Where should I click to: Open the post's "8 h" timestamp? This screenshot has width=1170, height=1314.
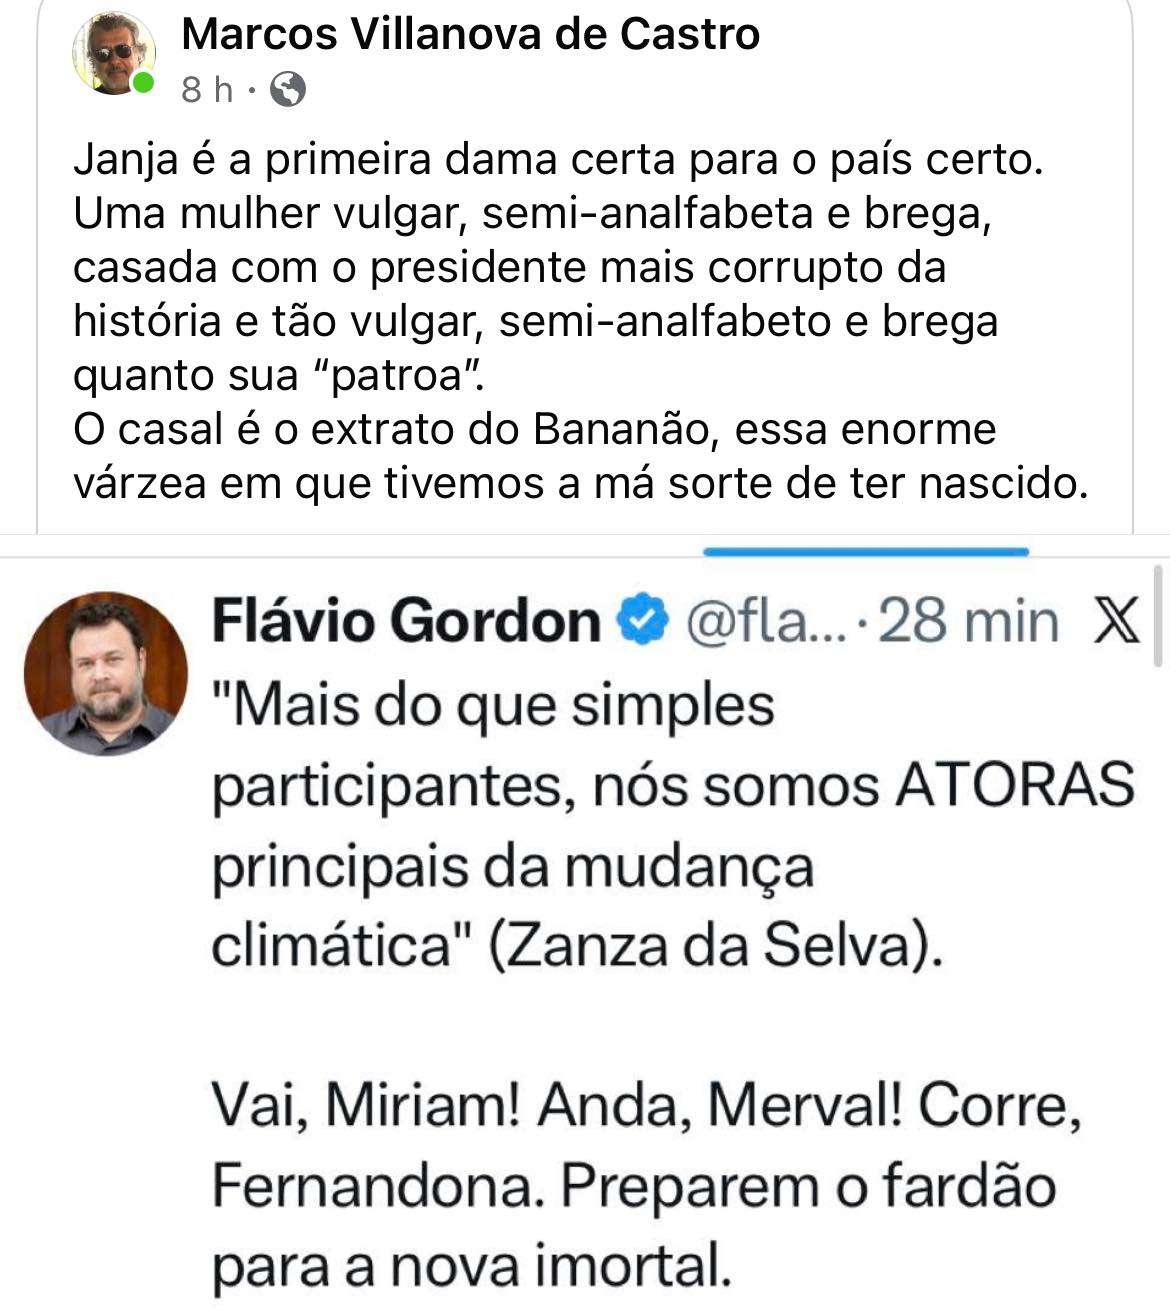tap(207, 90)
